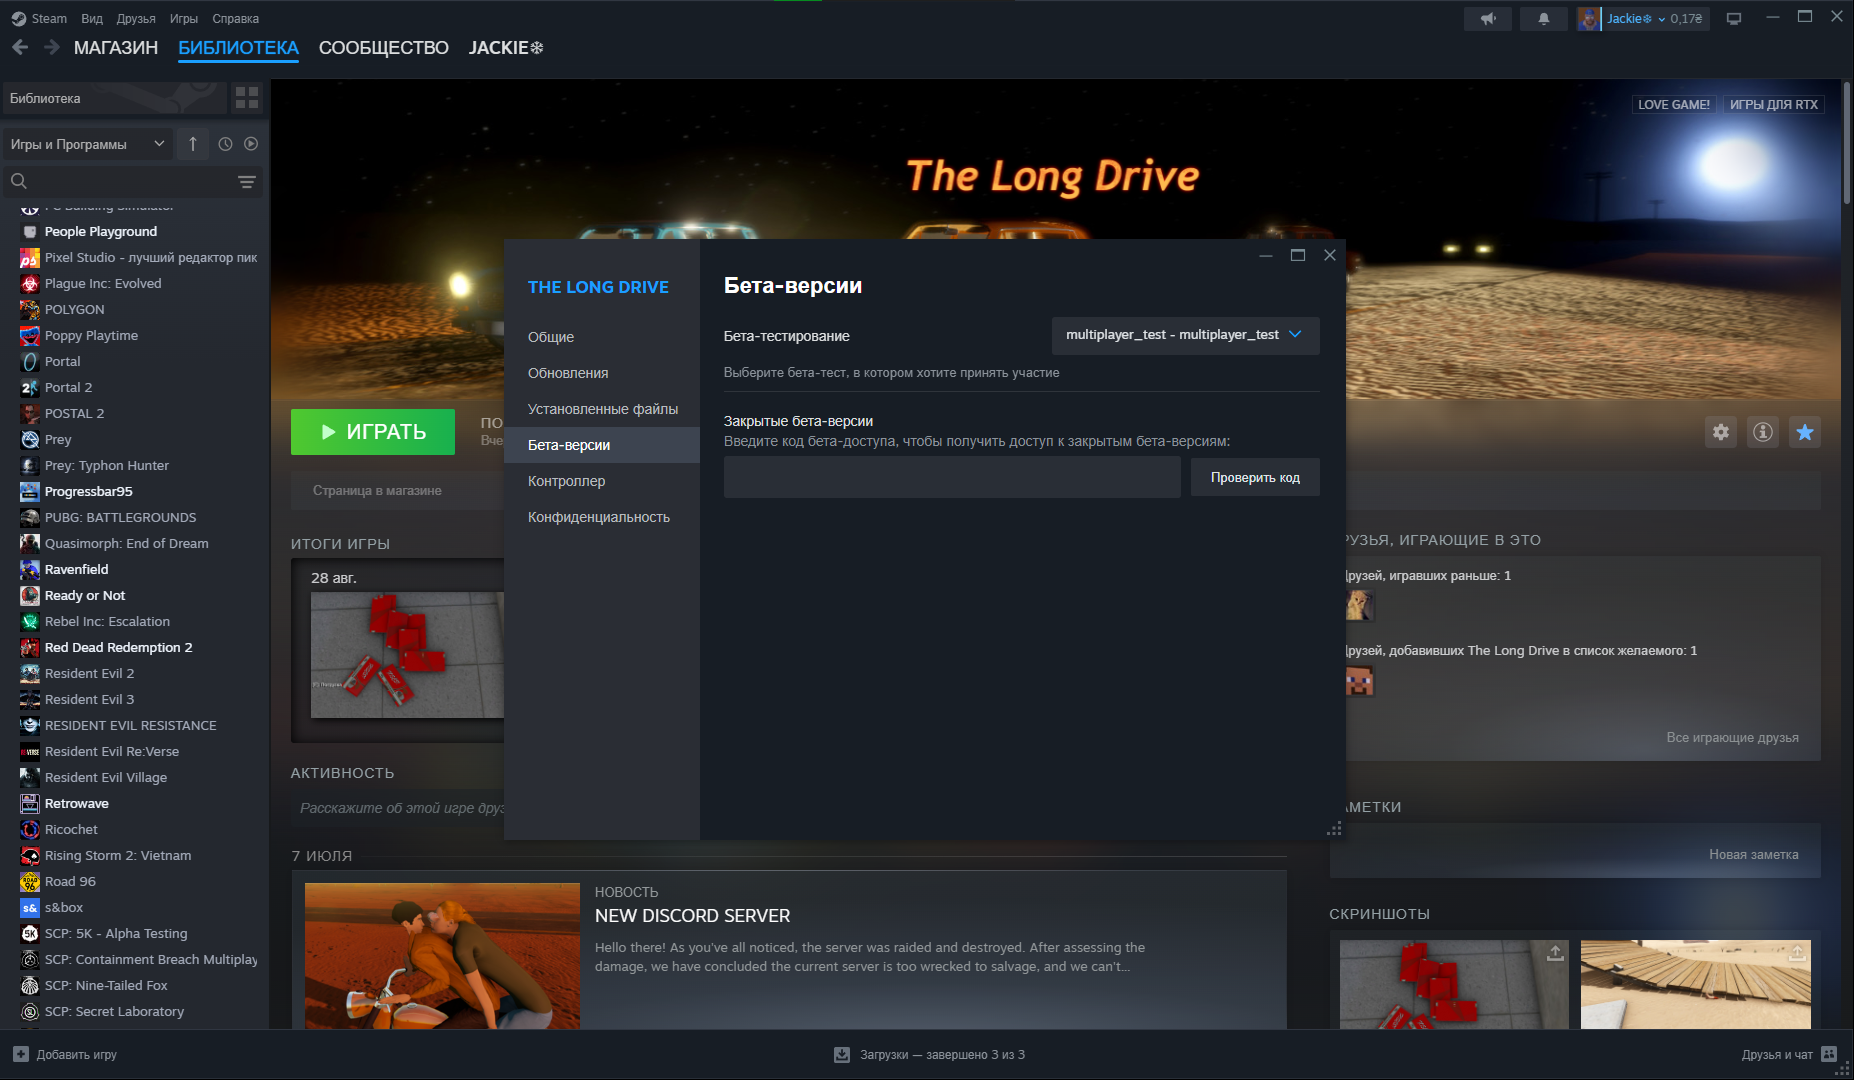Viewport: 1854px width, 1080px height.
Task: Go forward with the right arrow
Action: pos(52,47)
